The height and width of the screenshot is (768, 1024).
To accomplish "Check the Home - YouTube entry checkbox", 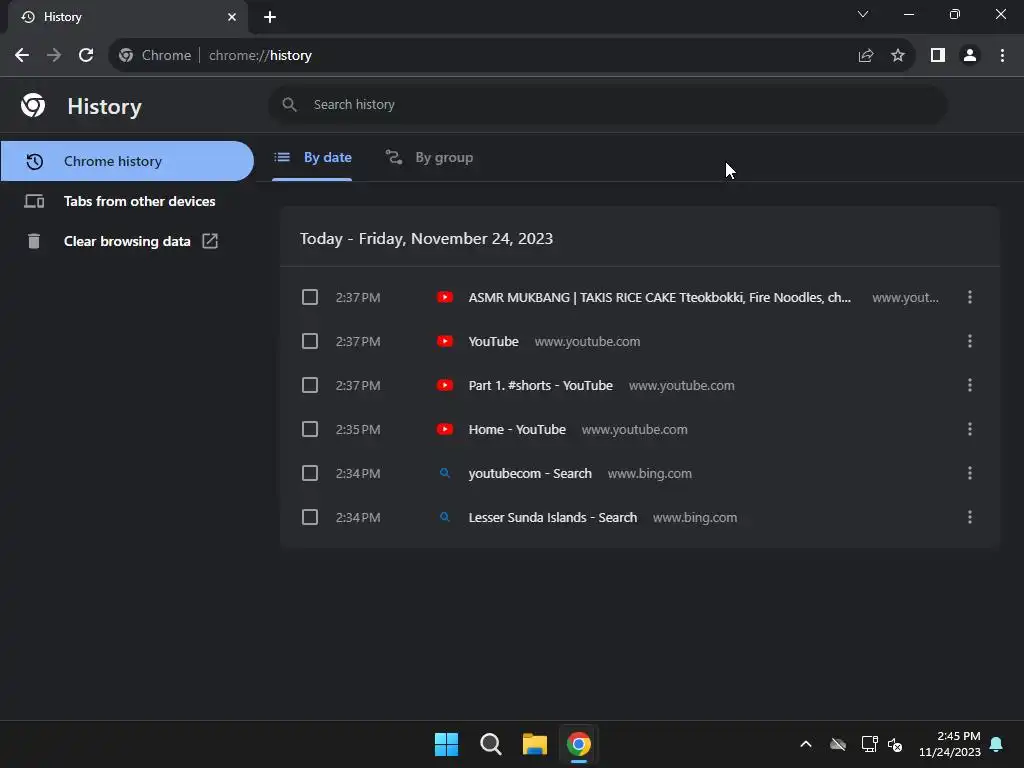I will [x=310, y=430].
